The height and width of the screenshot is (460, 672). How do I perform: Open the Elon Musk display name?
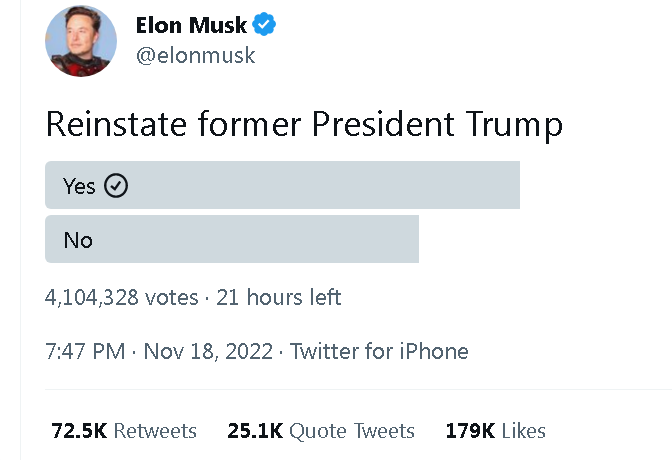[x=191, y=25]
